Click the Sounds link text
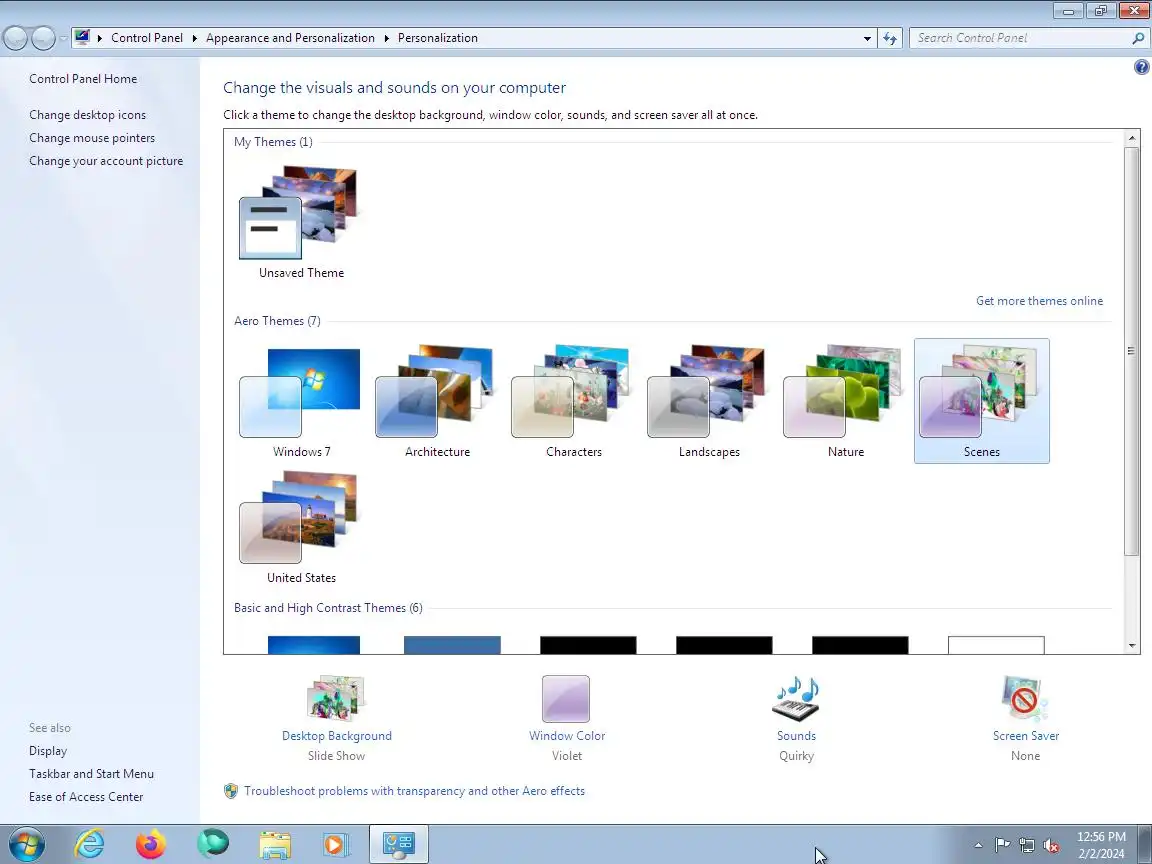This screenshot has width=1152, height=864. tap(796, 735)
